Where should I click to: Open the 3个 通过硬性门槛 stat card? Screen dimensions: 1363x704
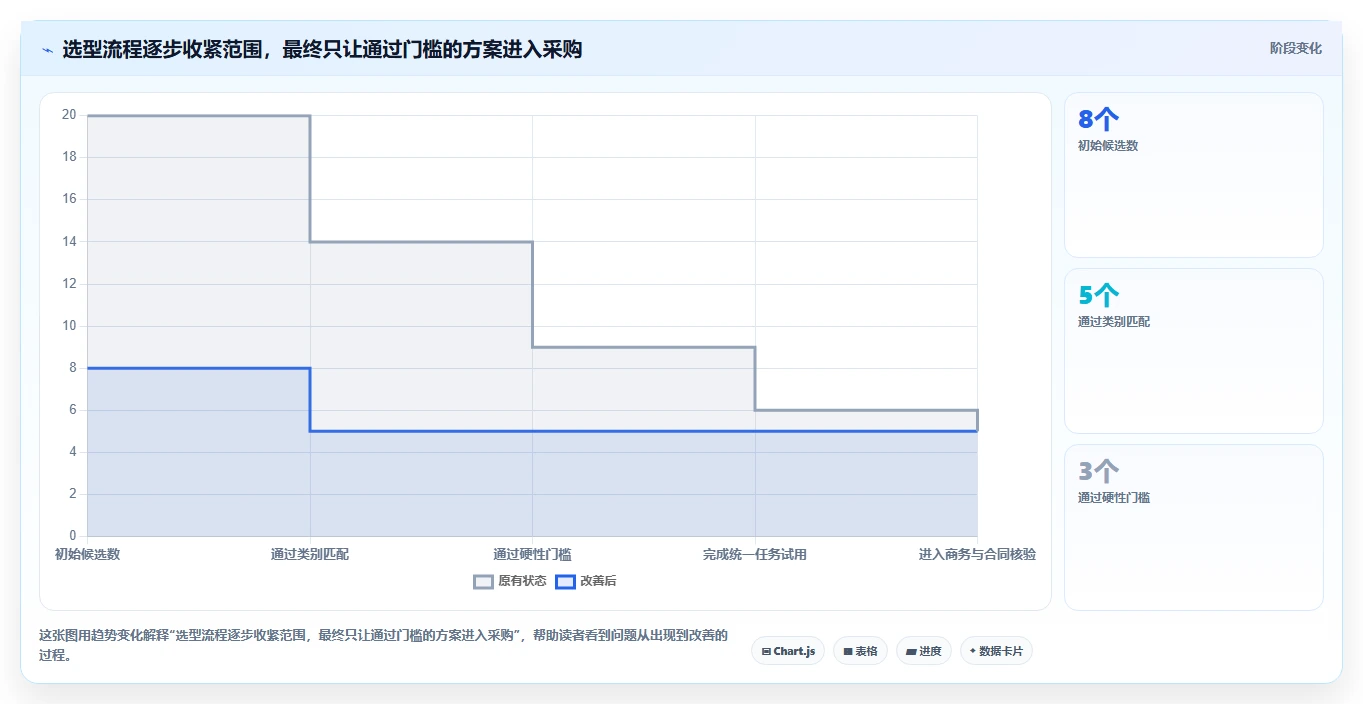(x=1194, y=527)
